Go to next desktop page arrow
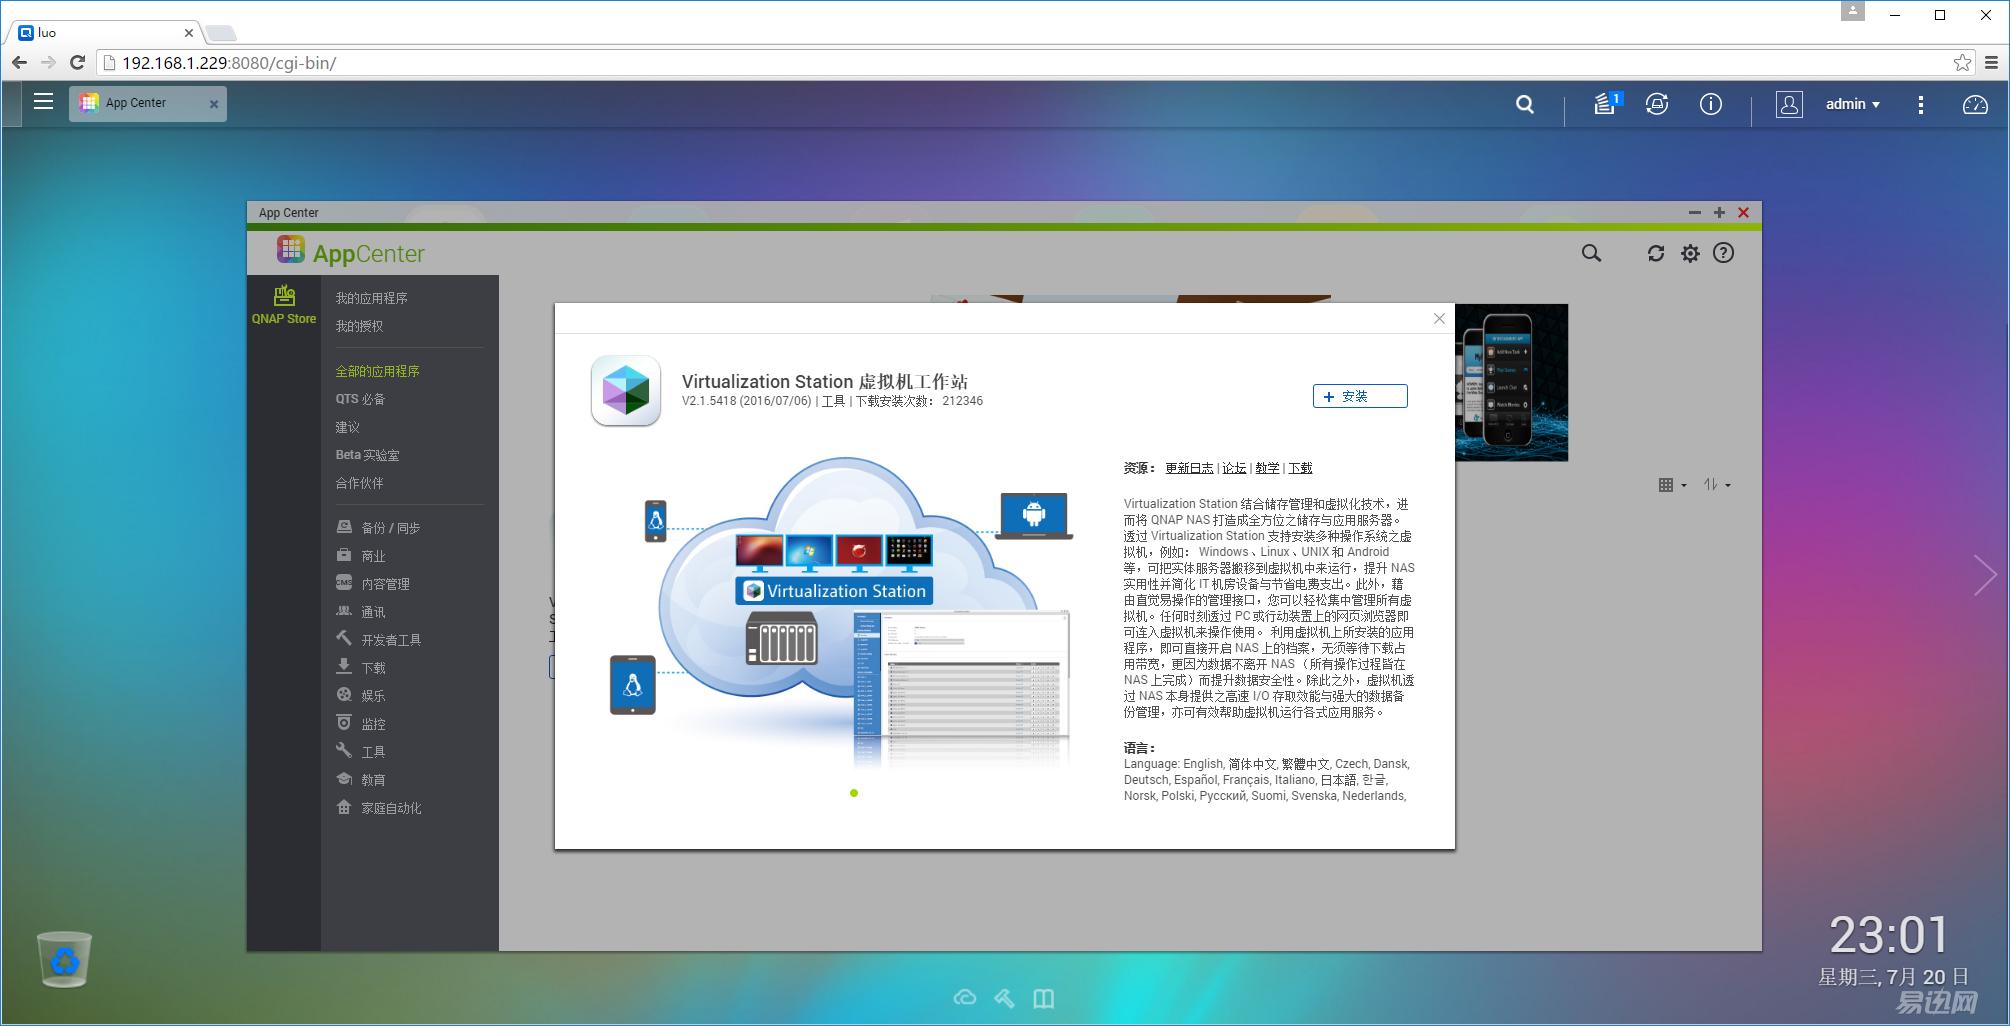Image resolution: width=2010 pixels, height=1026 pixels. click(1985, 575)
